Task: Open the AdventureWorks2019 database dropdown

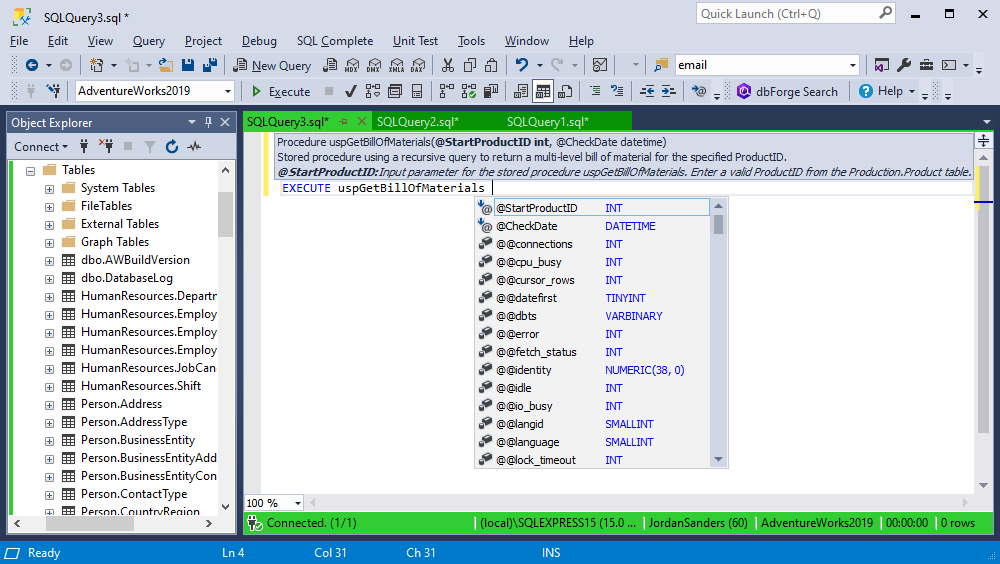Action: tap(228, 91)
